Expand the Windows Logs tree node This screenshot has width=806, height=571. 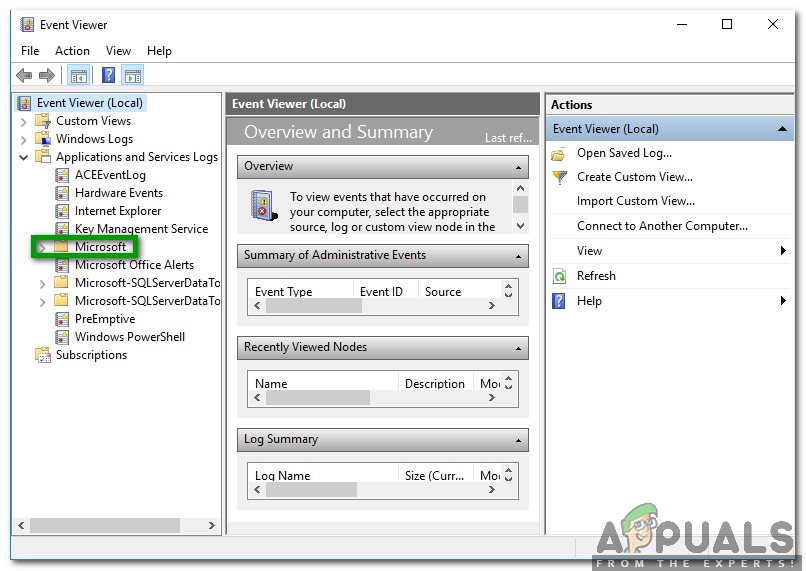click(24, 140)
